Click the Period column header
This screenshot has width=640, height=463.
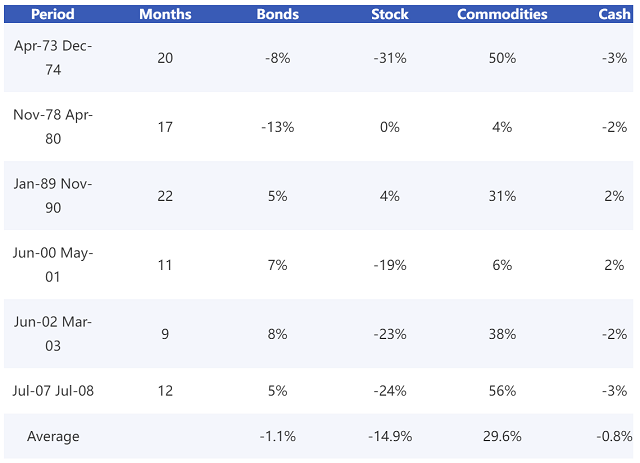click(x=53, y=15)
